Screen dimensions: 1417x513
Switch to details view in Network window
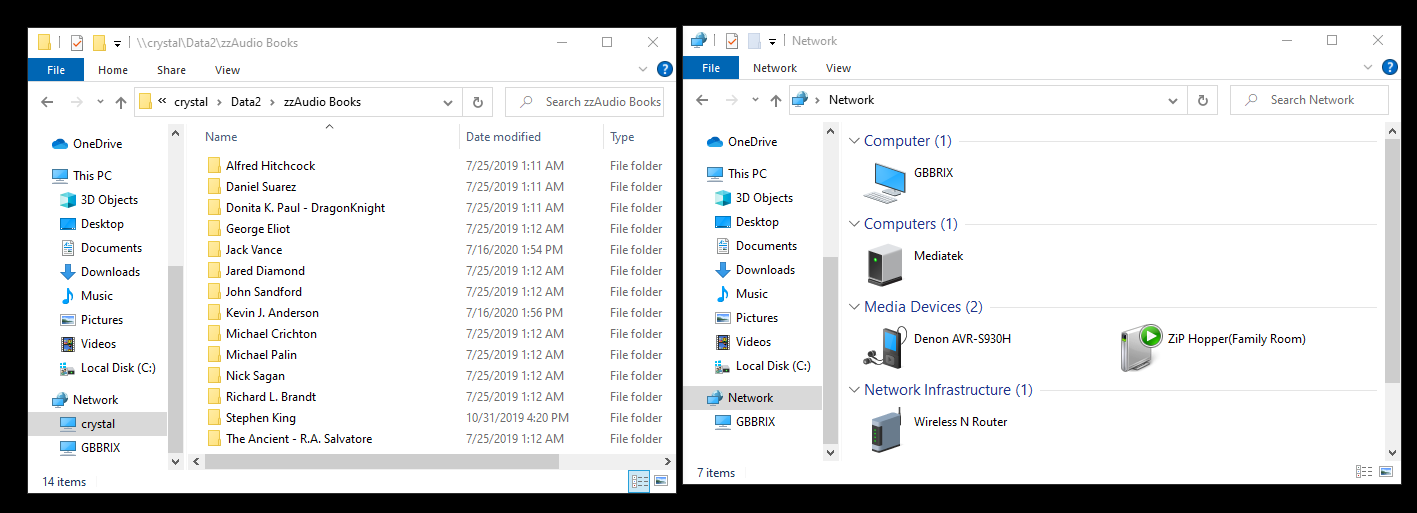(1364, 472)
